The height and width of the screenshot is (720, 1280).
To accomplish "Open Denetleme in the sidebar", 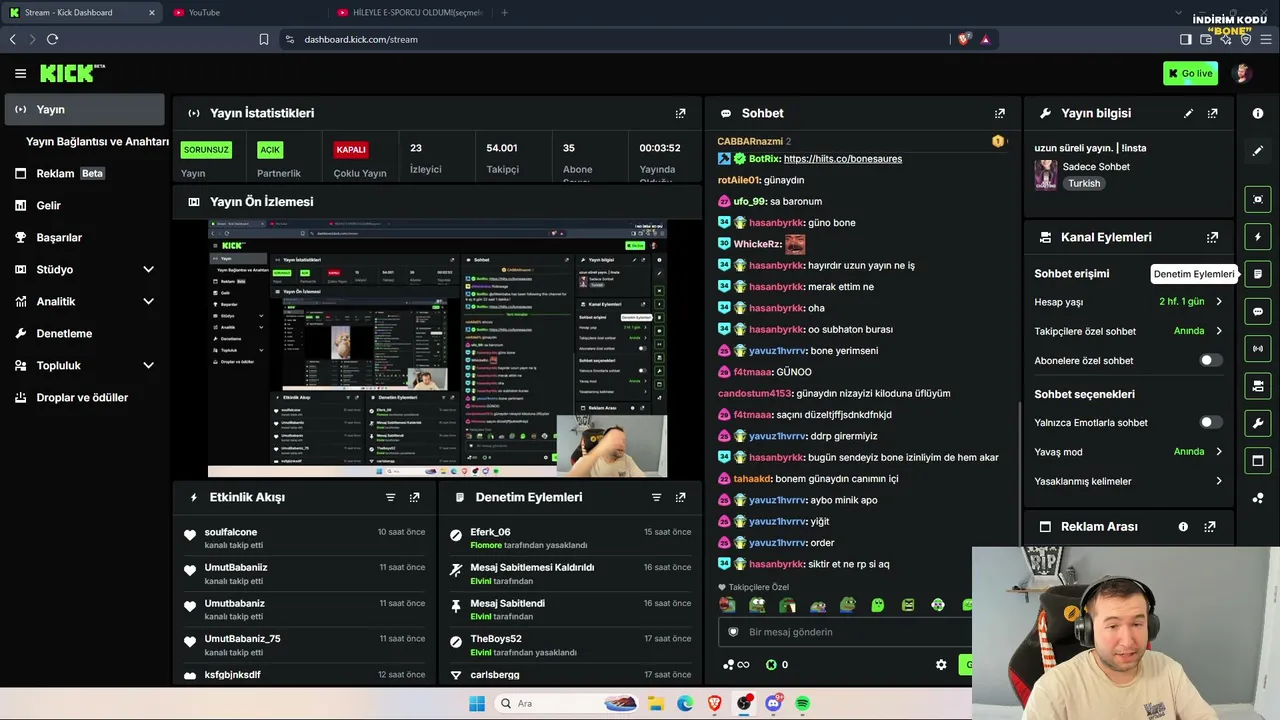I will pos(84,333).
